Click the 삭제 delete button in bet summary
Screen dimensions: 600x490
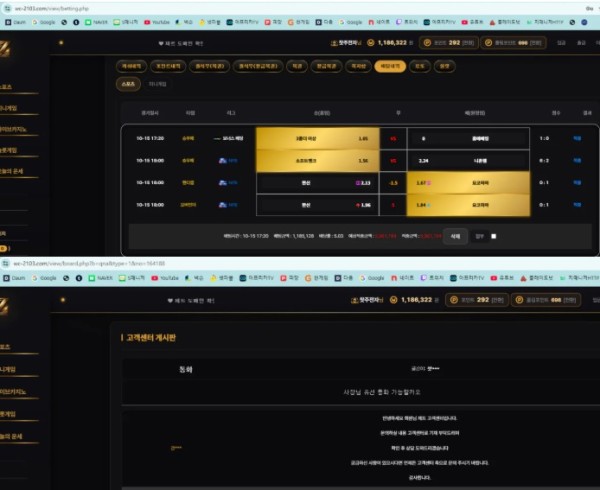click(455, 236)
